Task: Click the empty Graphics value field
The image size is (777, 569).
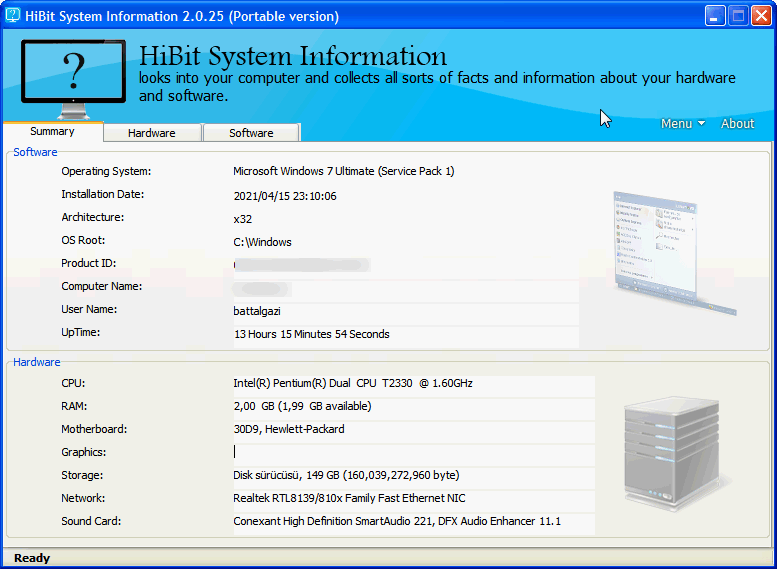Action: (414, 452)
